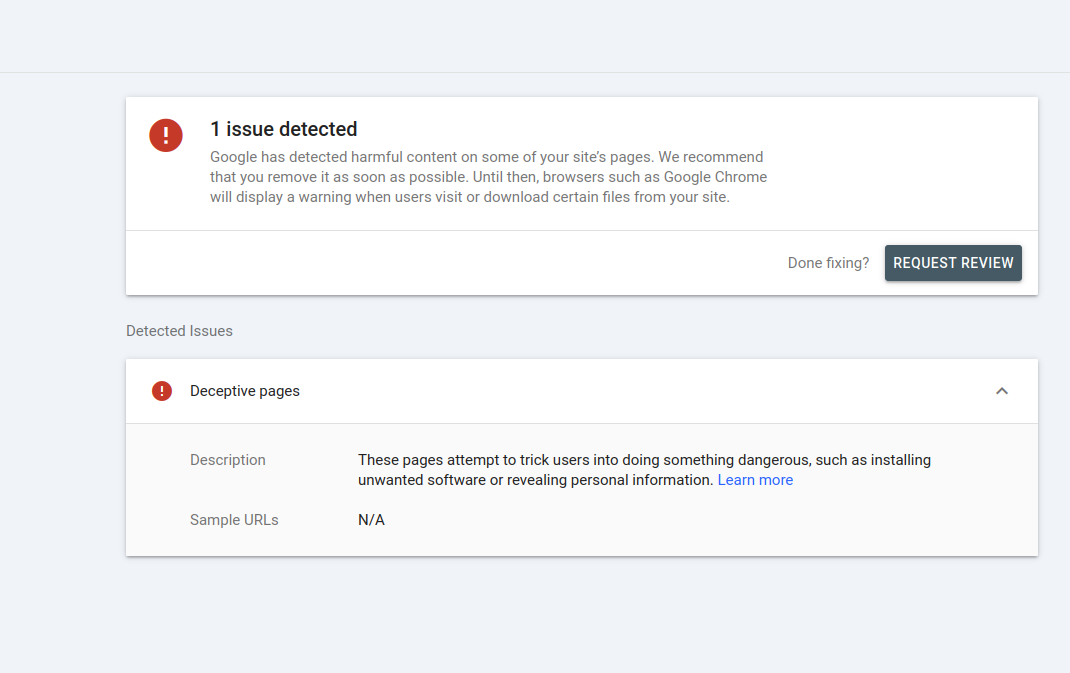Viewport: 1070px width, 673px height.
Task: Select the '1 issue detected' heading
Action: click(283, 129)
